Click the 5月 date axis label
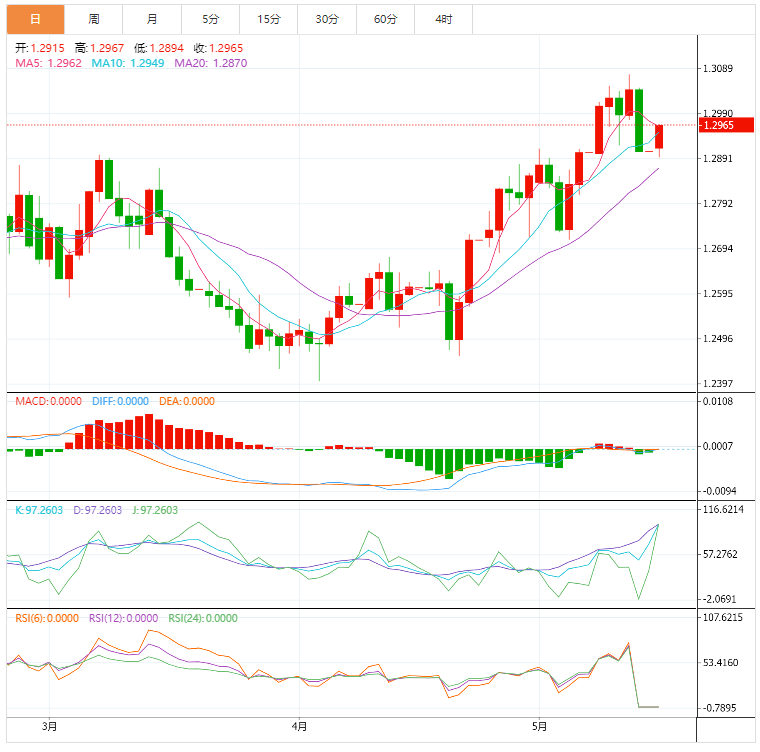The height and width of the screenshot is (752, 760). pyautogui.click(x=539, y=726)
